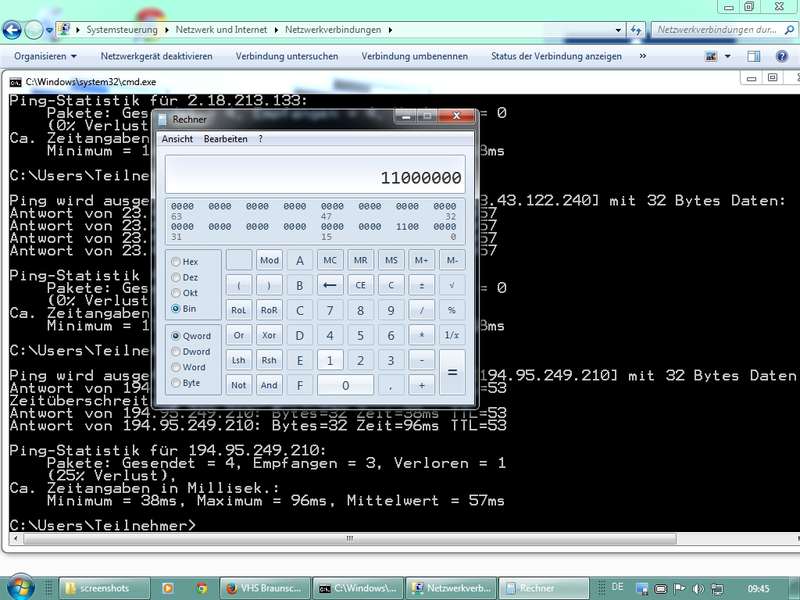Click the divide slash button

tap(421, 310)
